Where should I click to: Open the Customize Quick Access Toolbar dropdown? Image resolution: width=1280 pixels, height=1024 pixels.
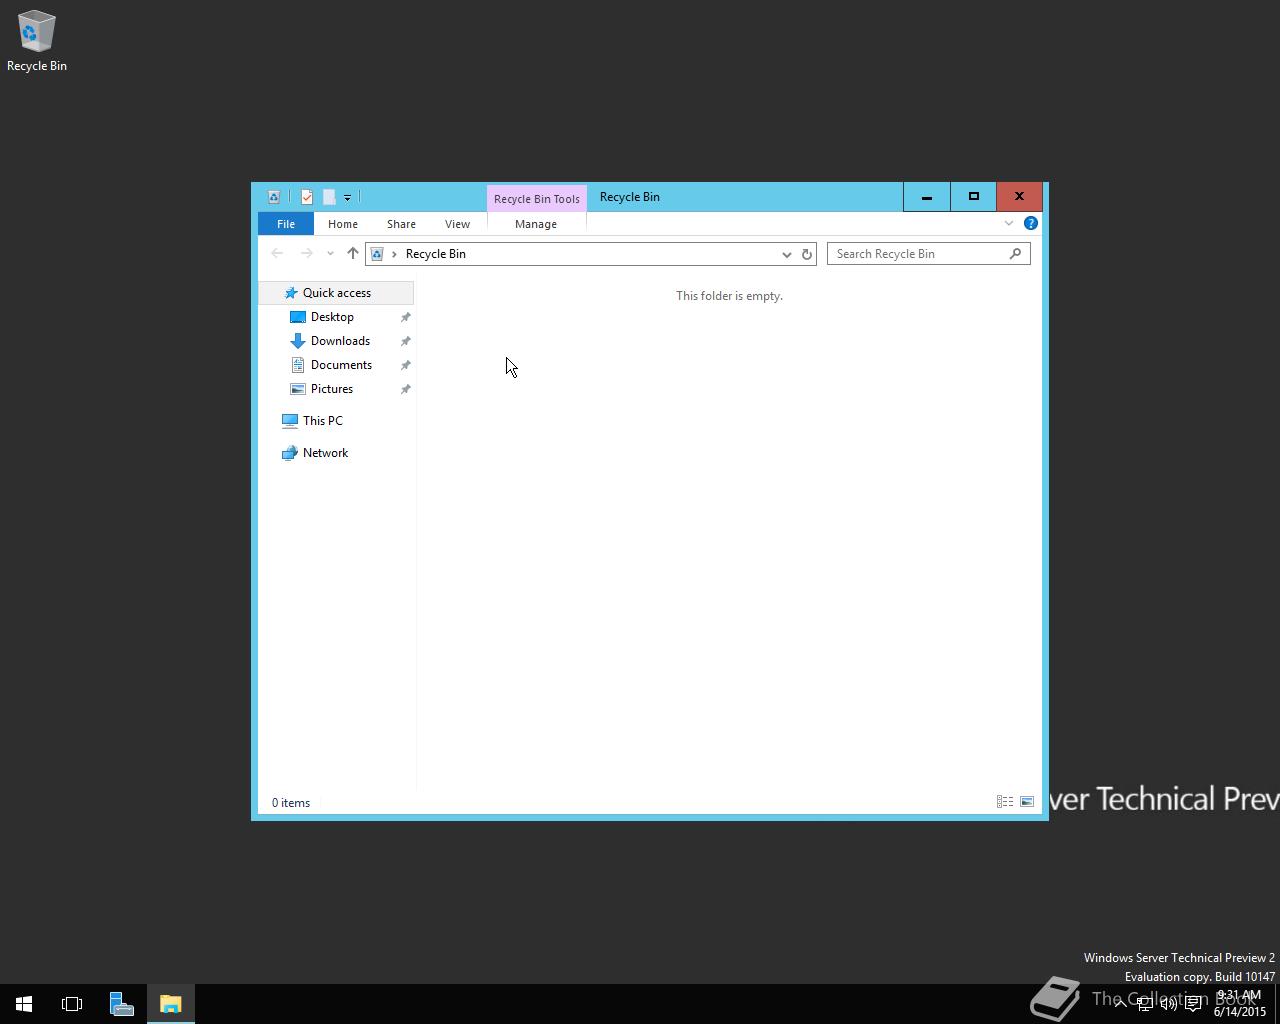click(x=348, y=197)
